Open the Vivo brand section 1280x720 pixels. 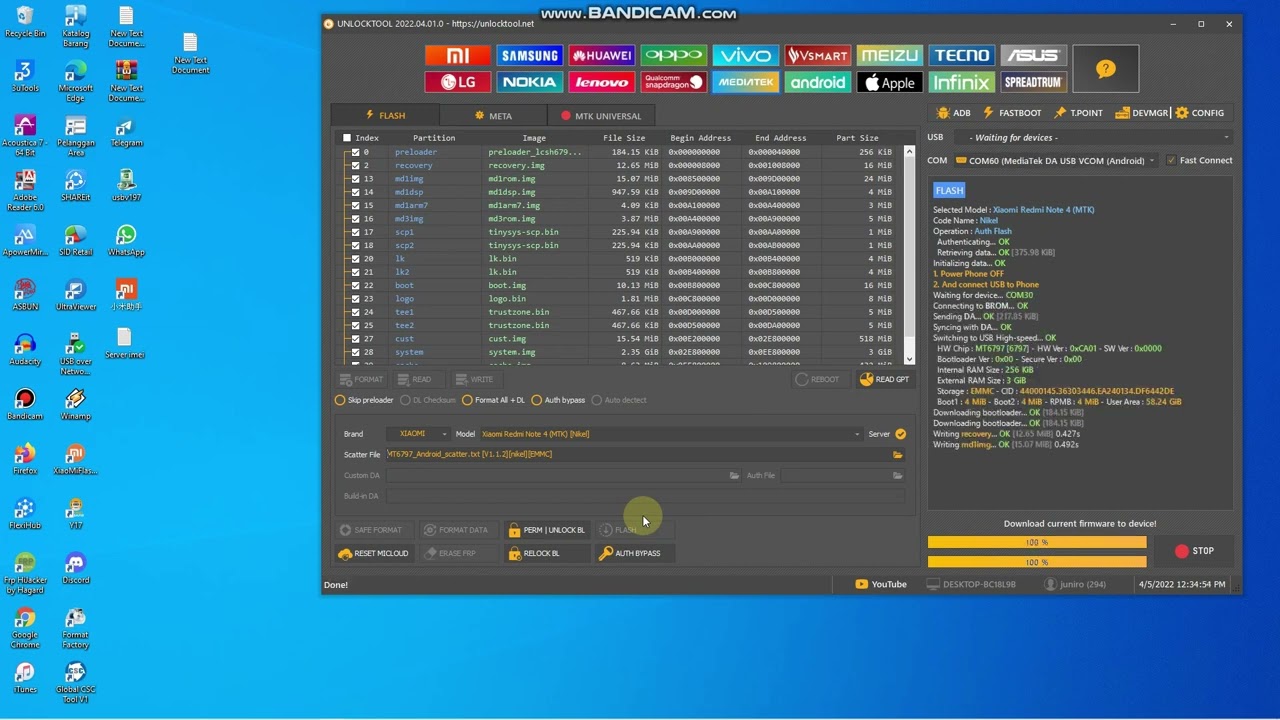tap(745, 56)
